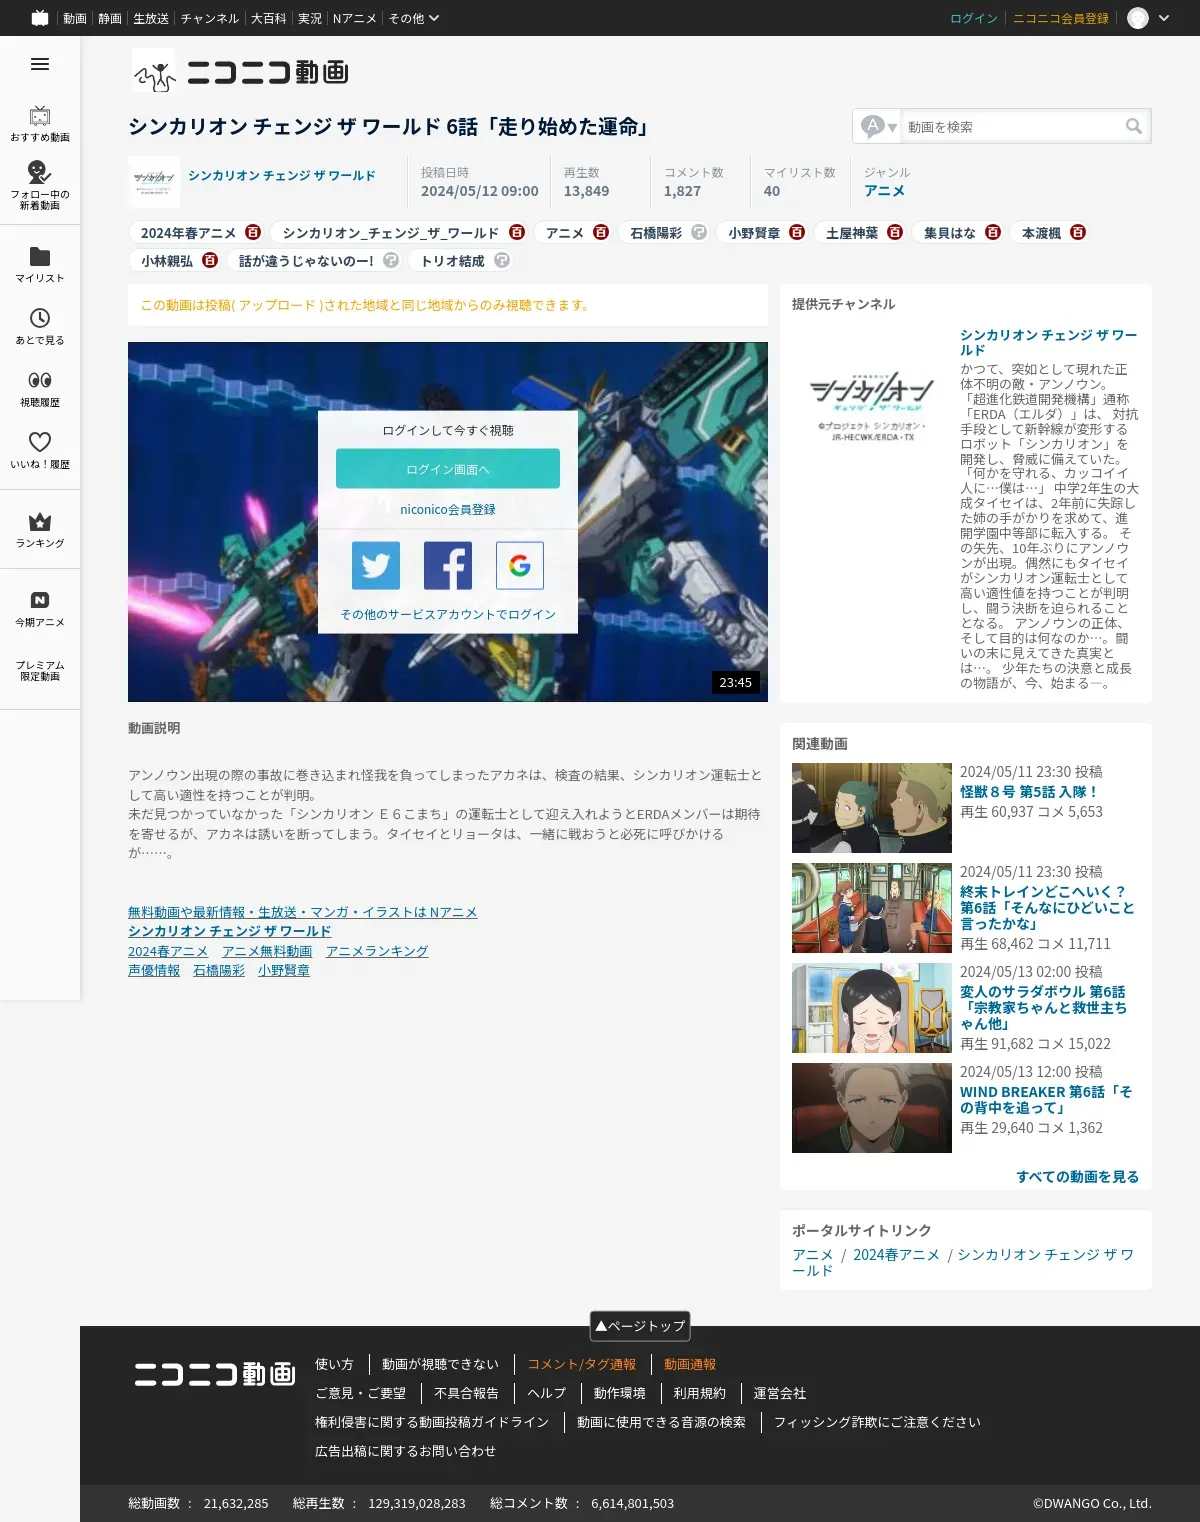
Task: Select 生放送 in the top navigation
Action: coord(151,18)
